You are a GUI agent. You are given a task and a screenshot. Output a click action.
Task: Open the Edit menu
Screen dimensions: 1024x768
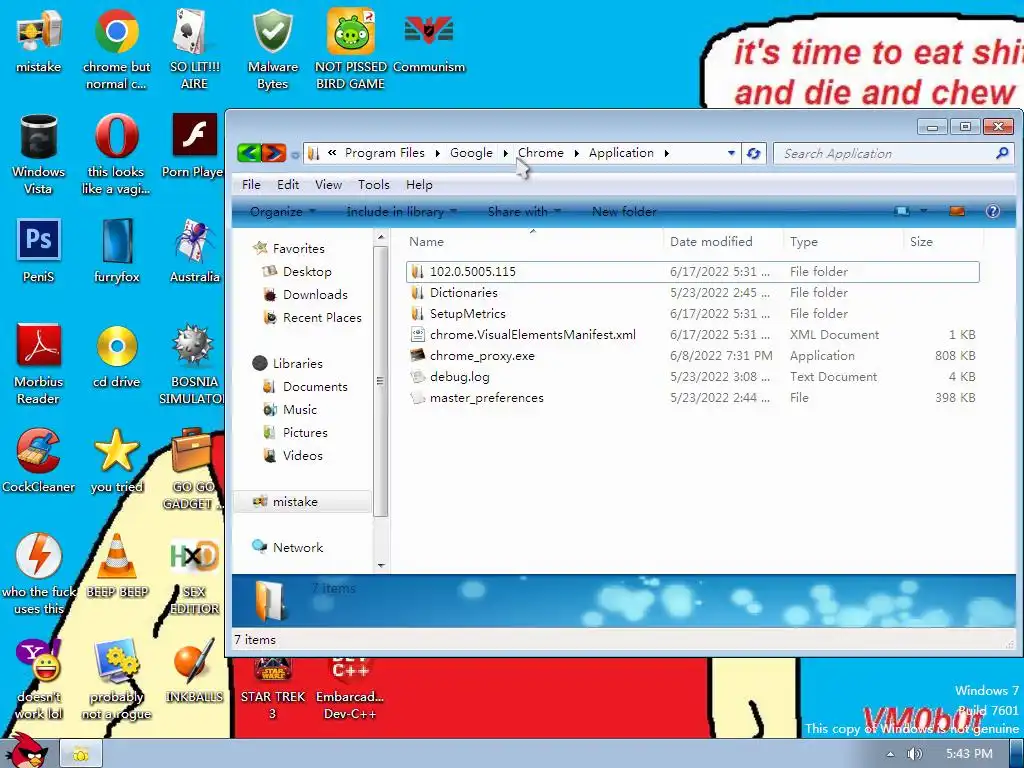tap(287, 185)
